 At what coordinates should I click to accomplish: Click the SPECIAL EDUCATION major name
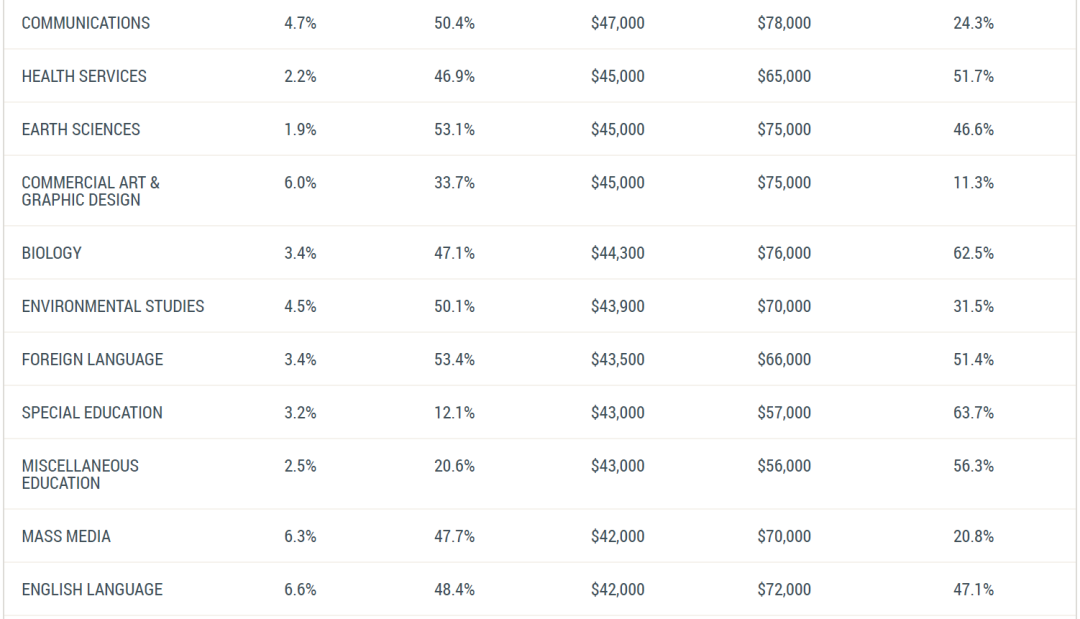click(92, 412)
